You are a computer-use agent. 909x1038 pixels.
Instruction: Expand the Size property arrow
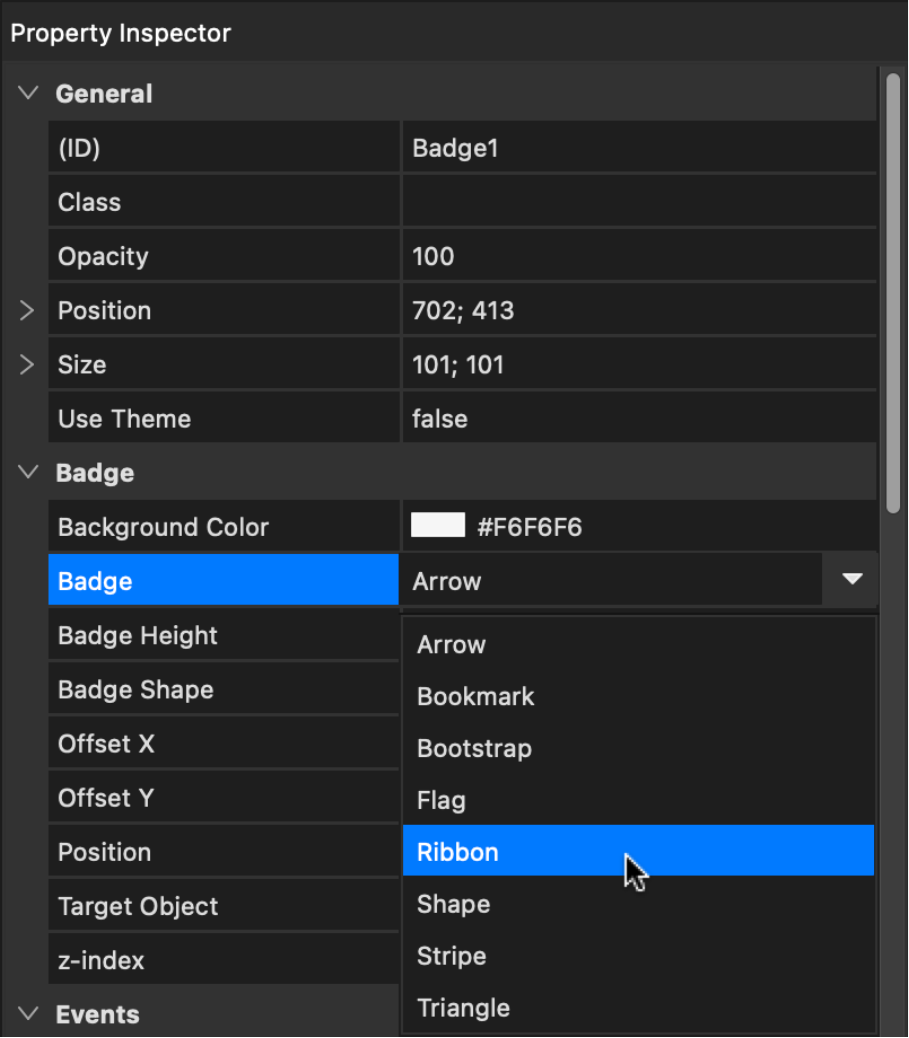click(27, 365)
